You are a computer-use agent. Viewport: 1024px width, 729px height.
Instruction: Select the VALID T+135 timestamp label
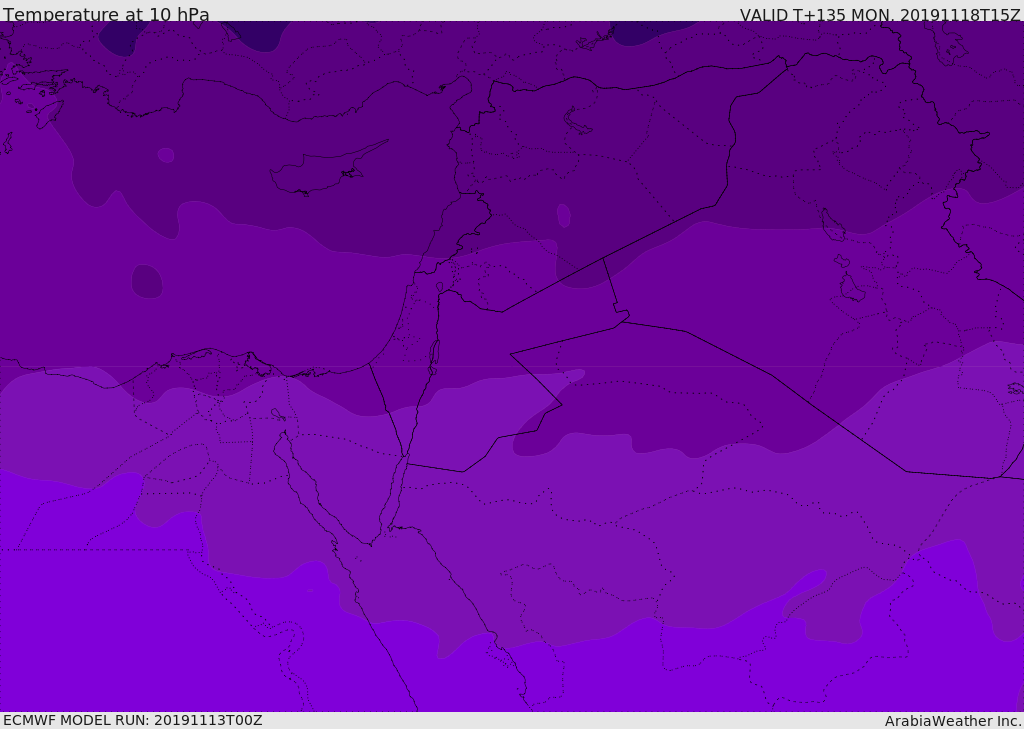pyautogui.click(x=880, y=15)
